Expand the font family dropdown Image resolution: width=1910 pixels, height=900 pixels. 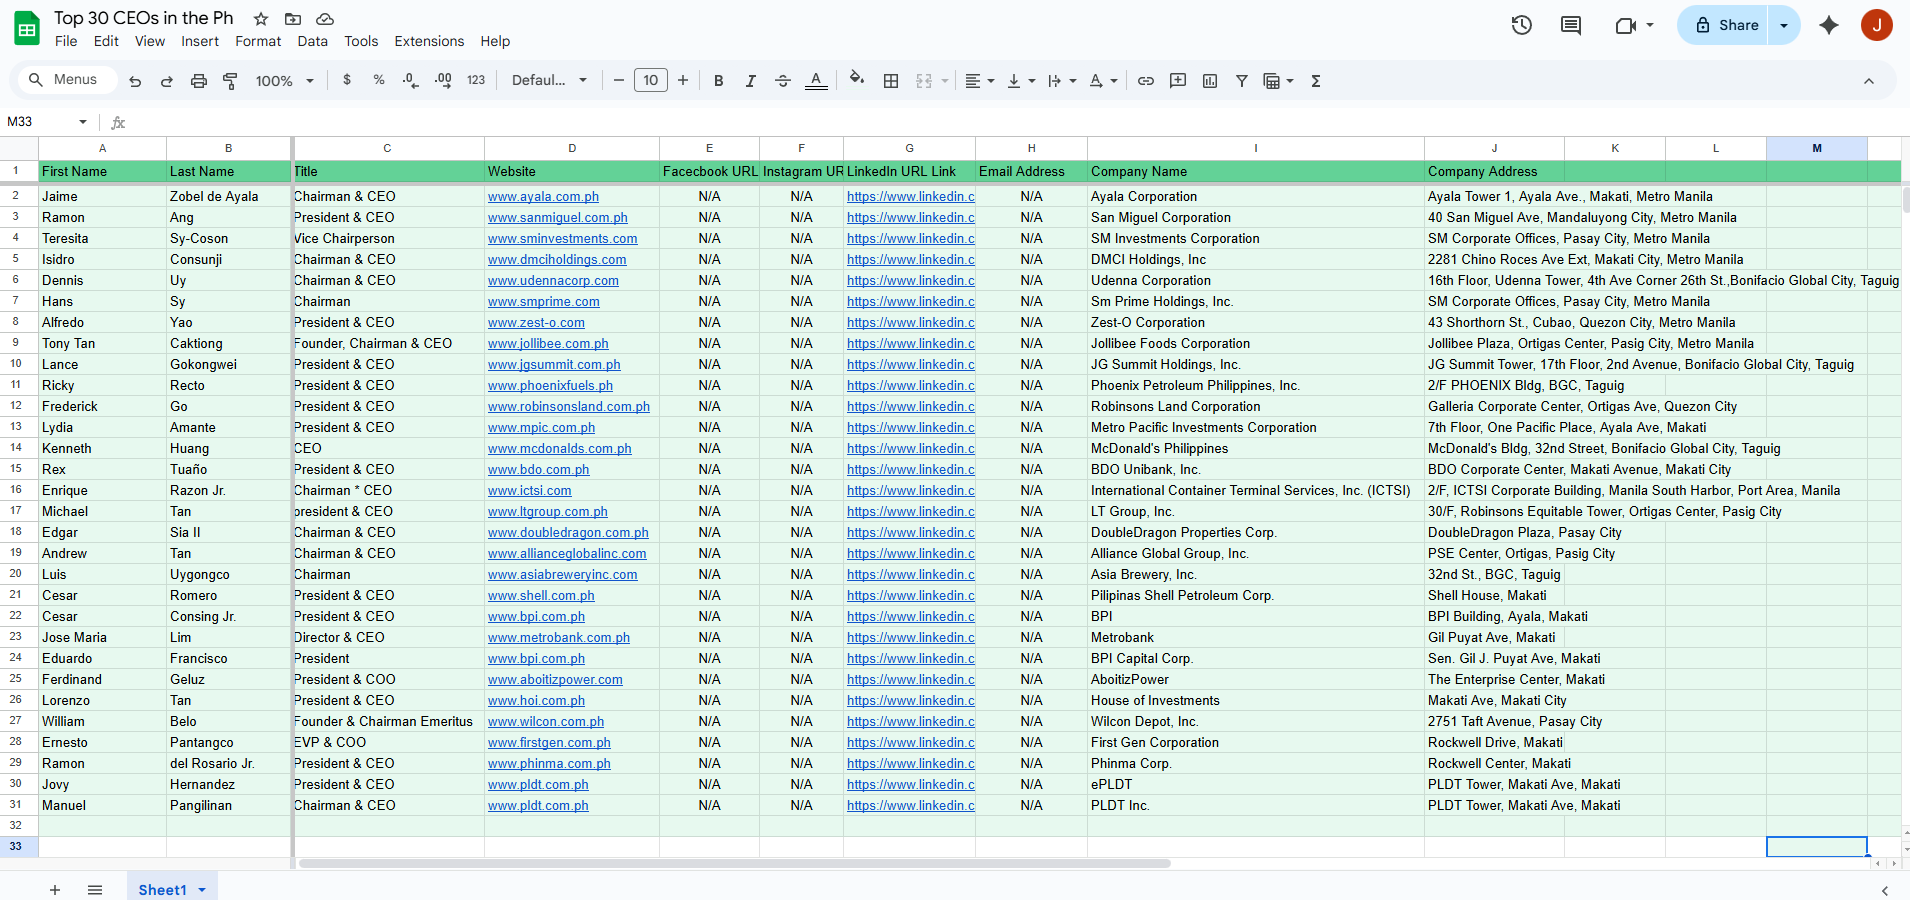click(549, 81)
